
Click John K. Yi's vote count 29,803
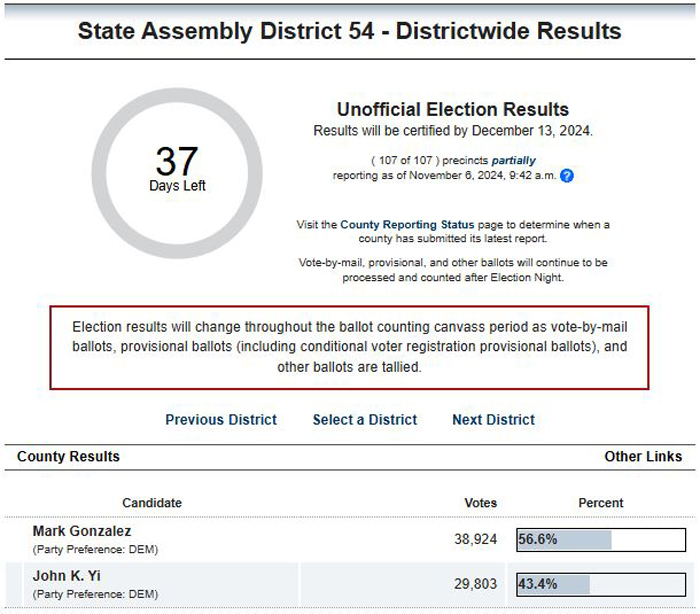[475, 584]
